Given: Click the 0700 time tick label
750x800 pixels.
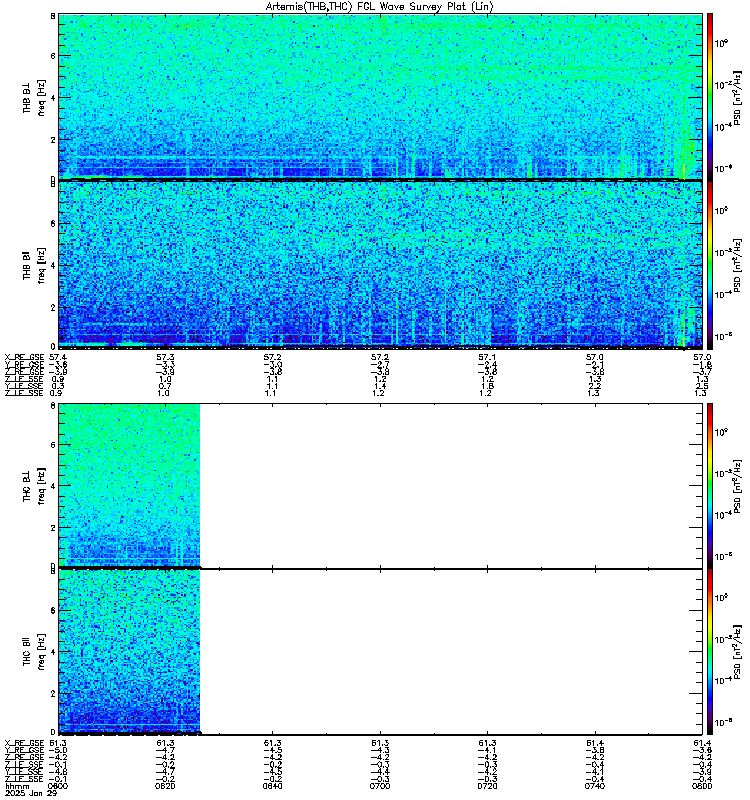Looking at the screenshot, I should [x=380, y=786].
